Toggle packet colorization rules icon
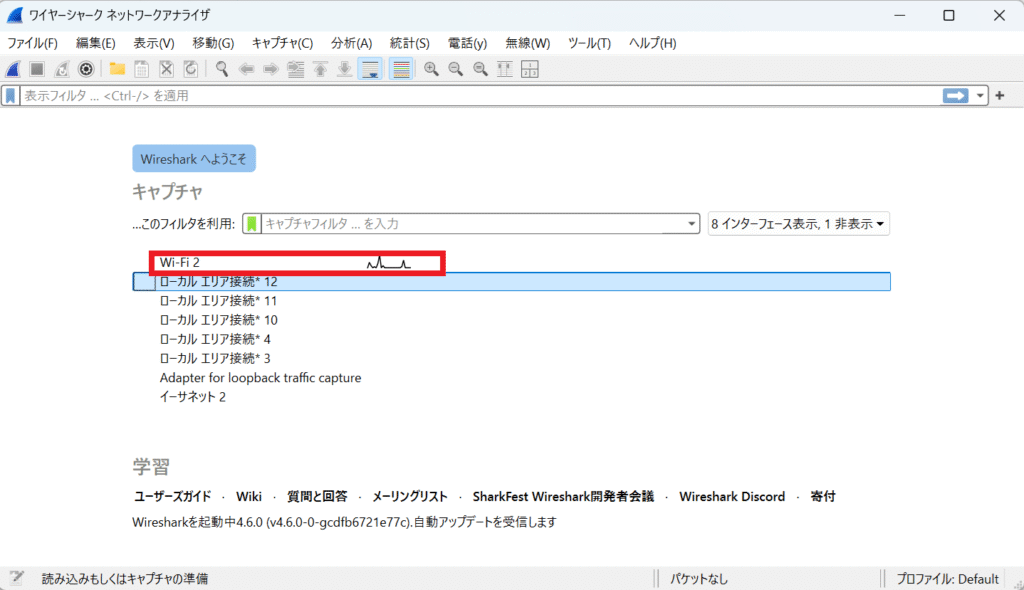This screenshot has width=1024, height=590. tap(401, 69)
